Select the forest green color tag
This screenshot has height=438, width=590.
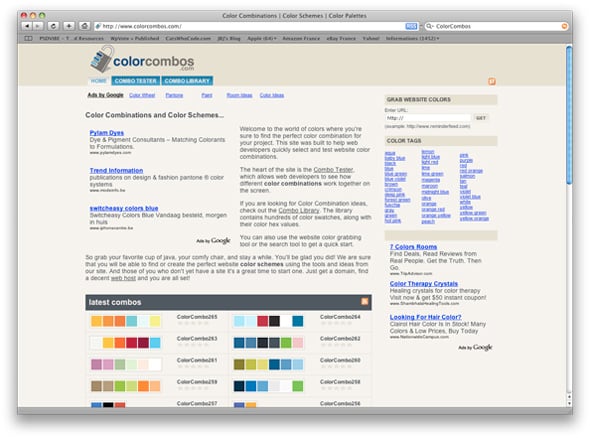tap(397, 200)
